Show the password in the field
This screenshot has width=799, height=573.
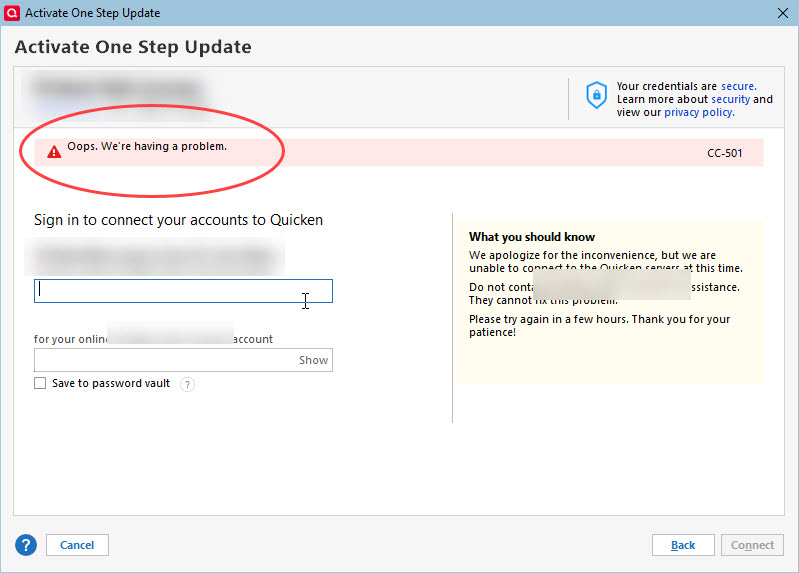pyautogui.click(x=313, y=360)
